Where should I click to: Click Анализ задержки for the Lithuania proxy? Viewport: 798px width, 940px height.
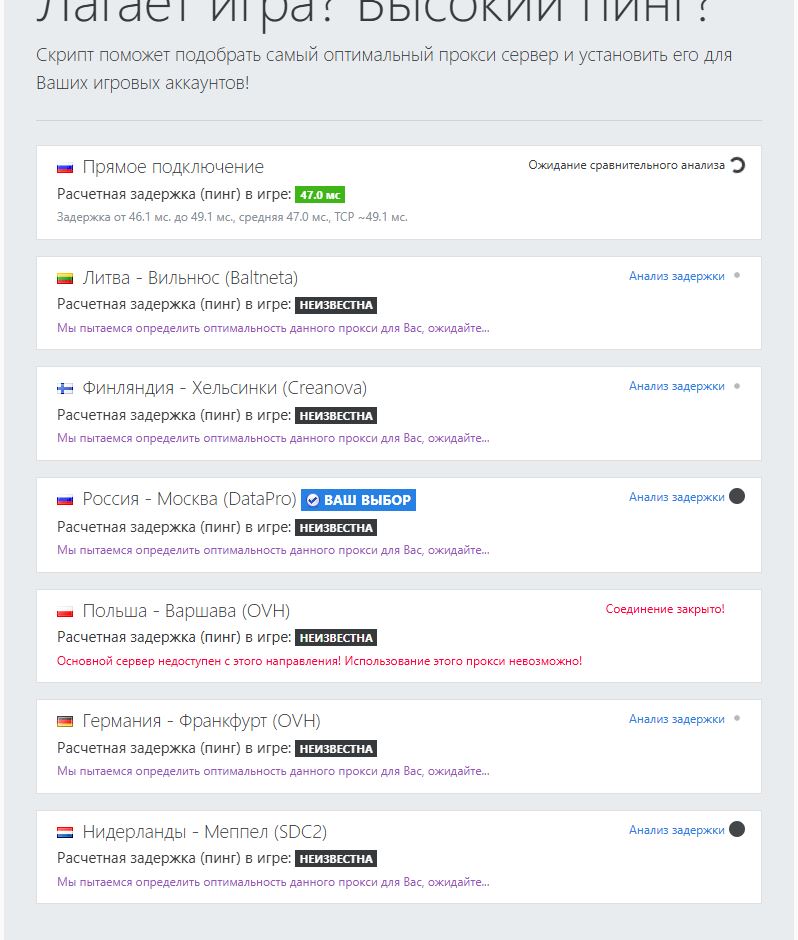point(676,276)
